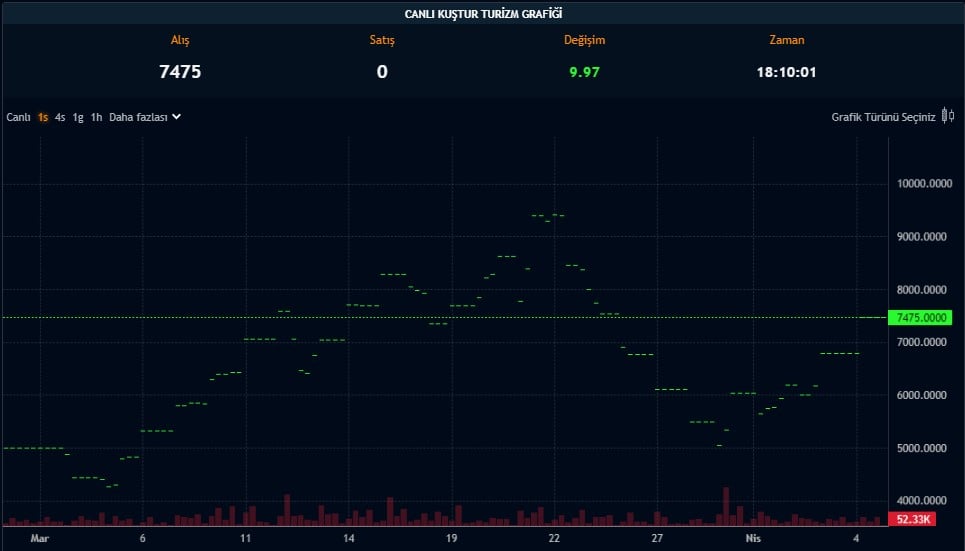Viewport: 965px width, 551px height.
Task: Select the Canlı live interval
Action: [18, 117]
